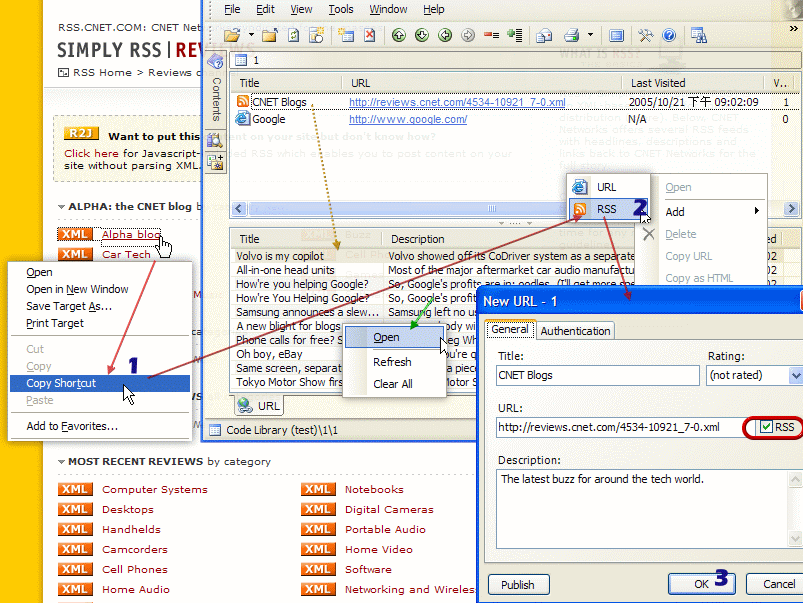Open the Rating combo box dropdown

tap(796, 376)
